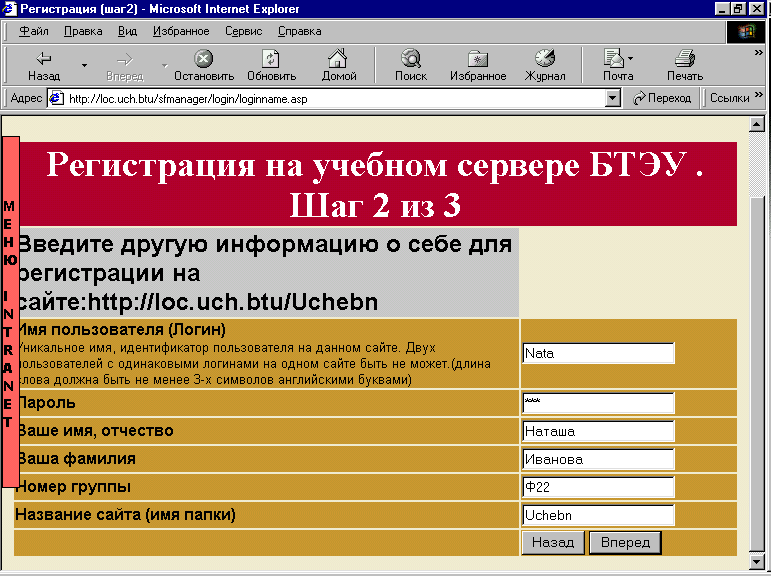Minimize the Internet Explorer window
Screen dimensions: 771x576
pyautogui.click(x=722, y=9)
